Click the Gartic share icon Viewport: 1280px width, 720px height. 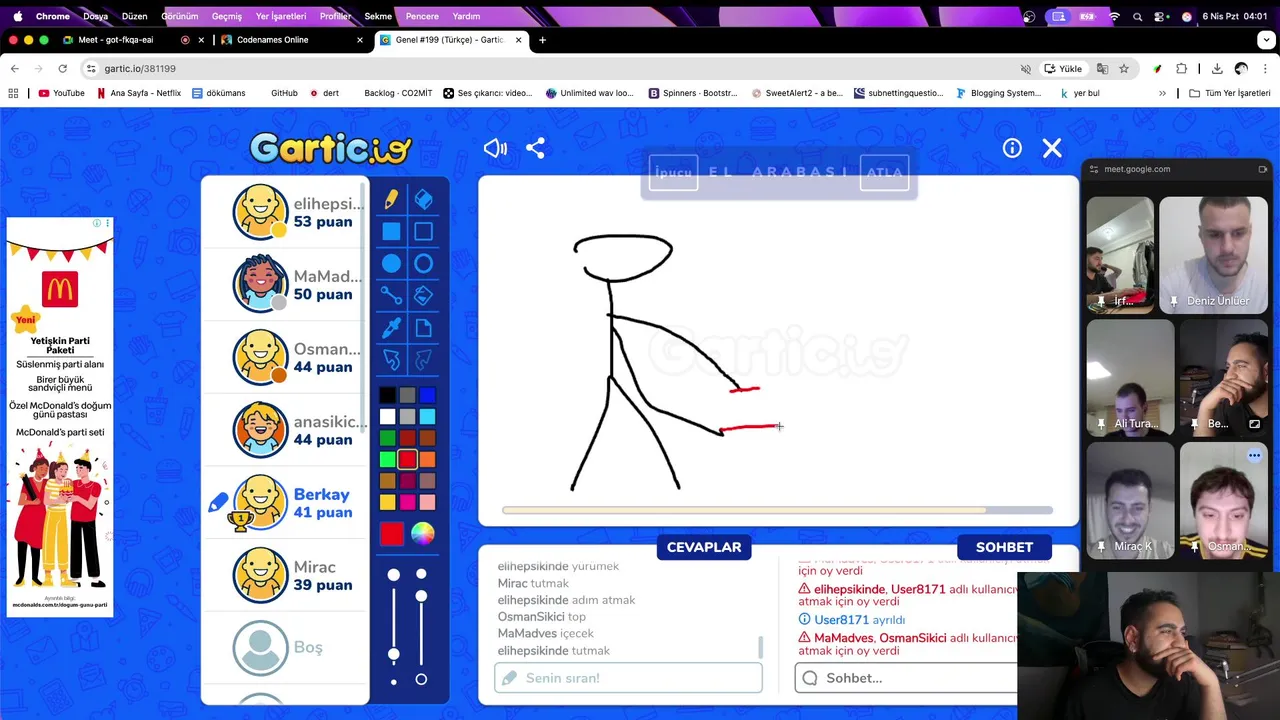(535, 148)
